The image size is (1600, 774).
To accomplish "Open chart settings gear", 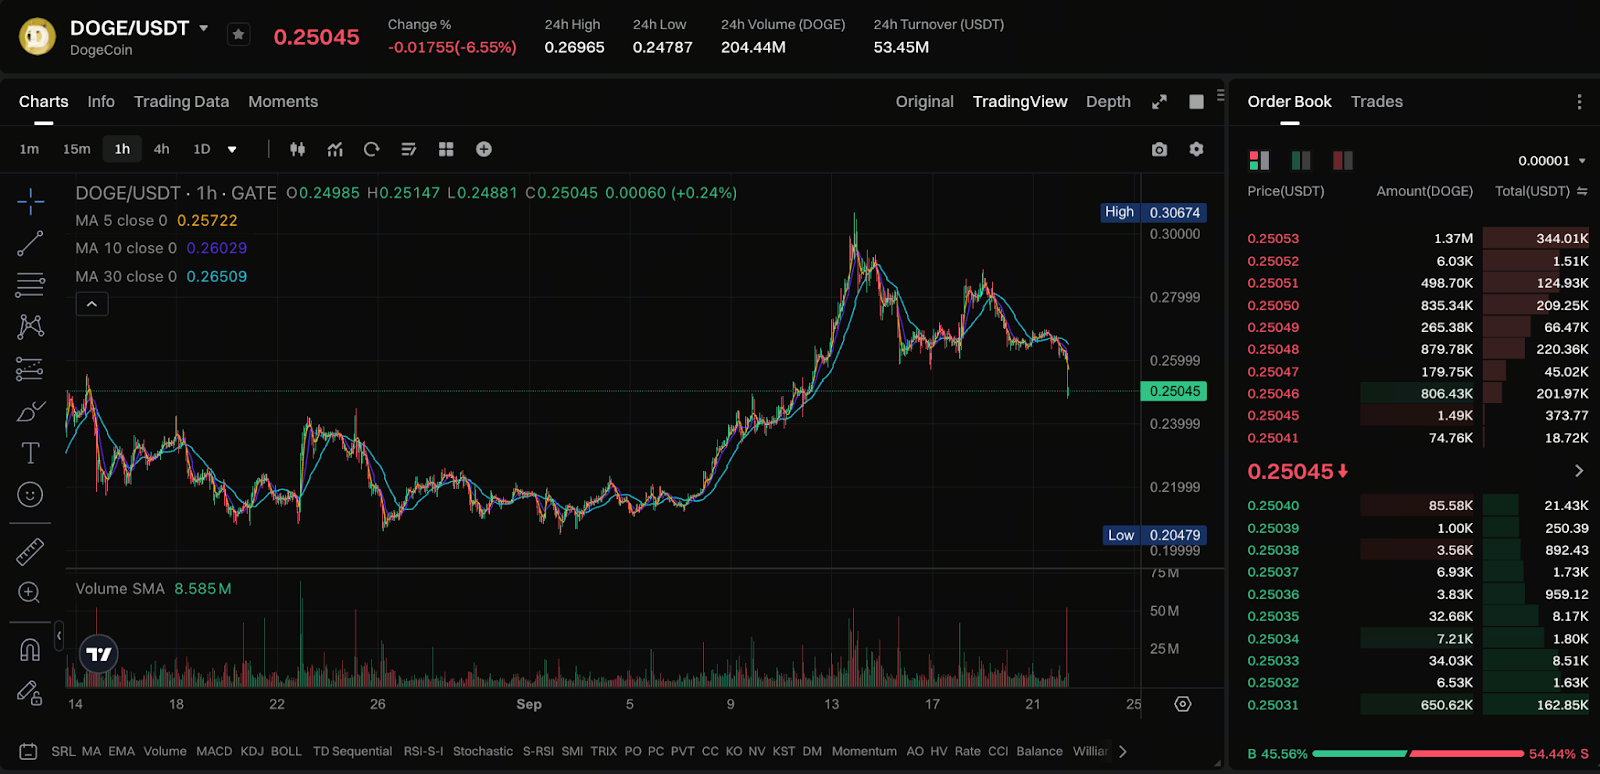I will [1196, 149].
